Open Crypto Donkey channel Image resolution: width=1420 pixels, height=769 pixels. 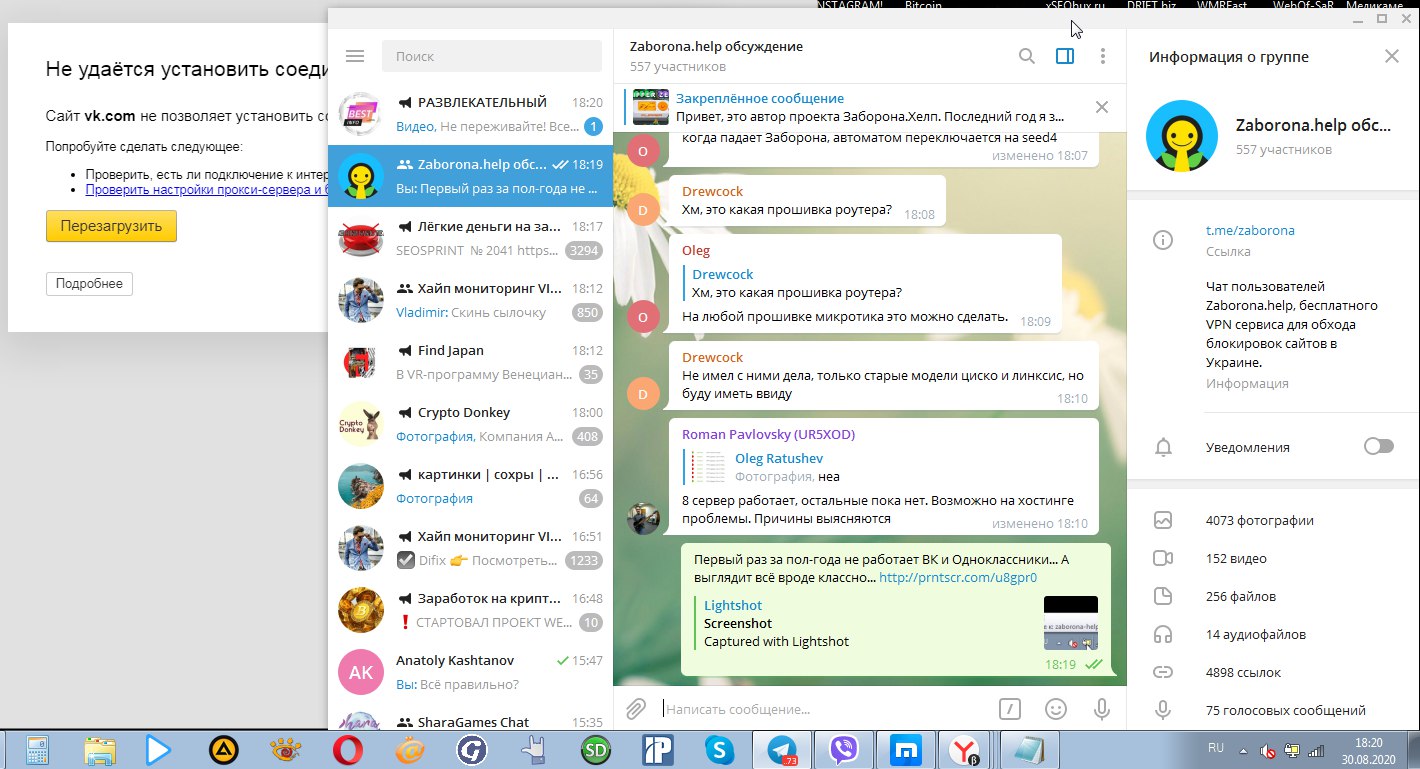(470, 424)
